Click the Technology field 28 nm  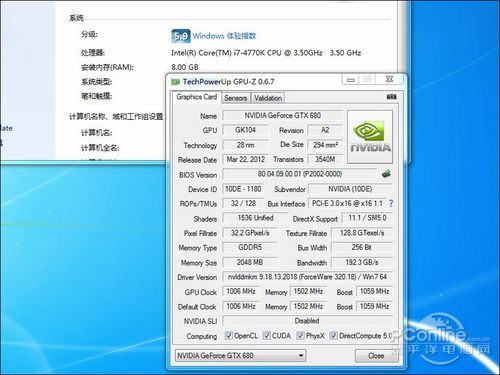point(245,145)
